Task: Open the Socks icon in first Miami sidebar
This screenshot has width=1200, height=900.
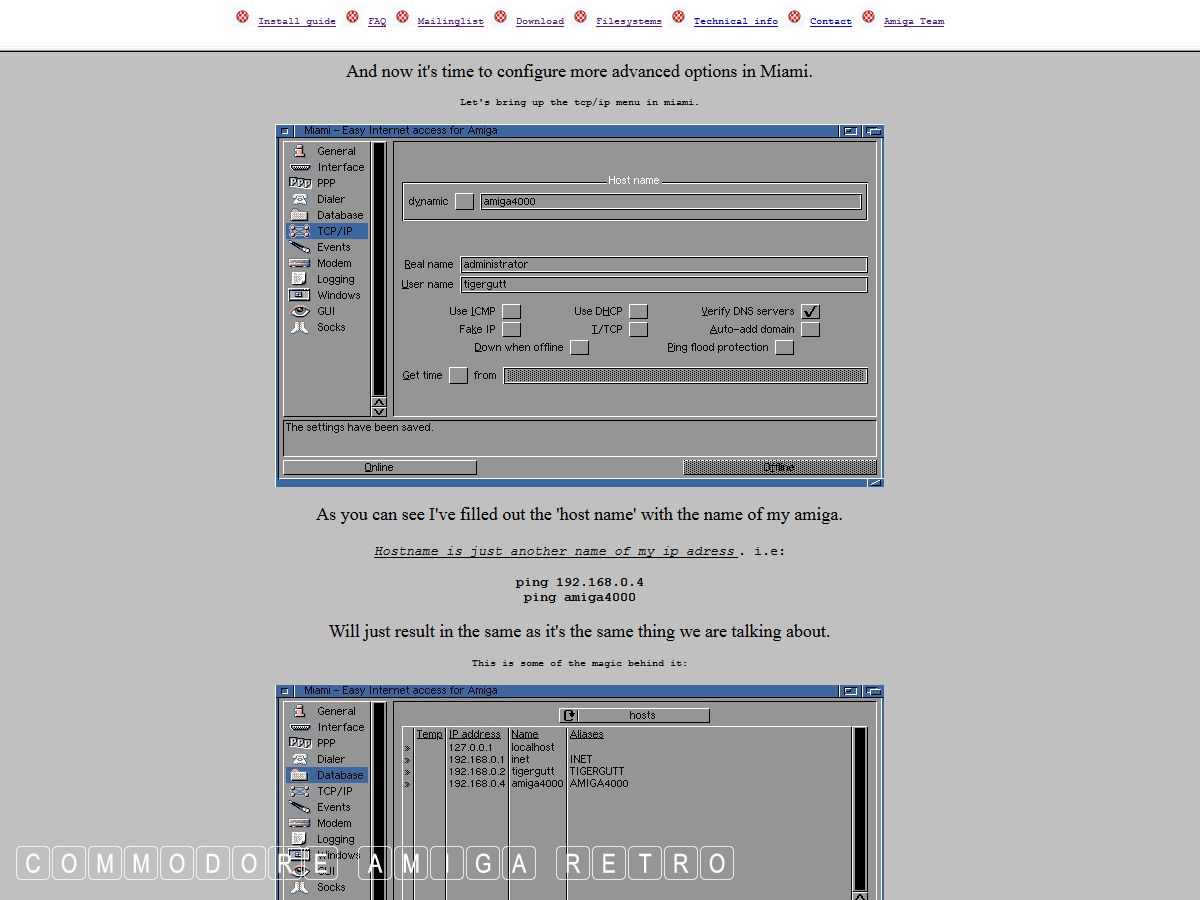Action: (299, 327)
